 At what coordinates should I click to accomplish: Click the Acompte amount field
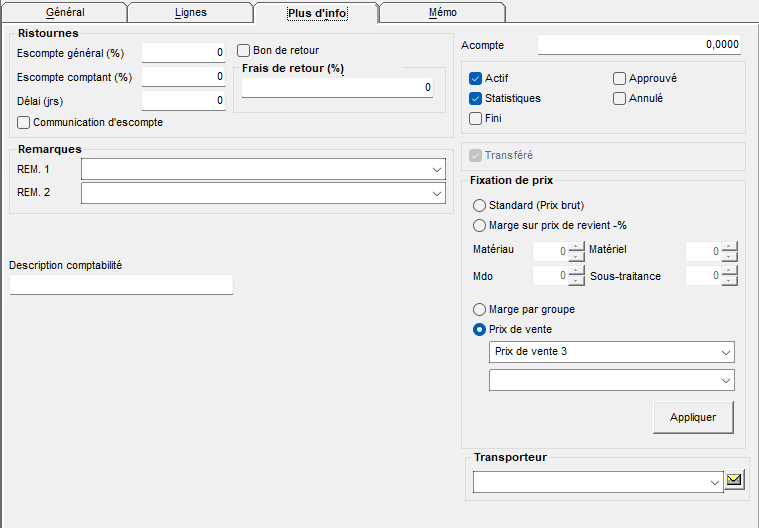pyautogui.click(x=639, y=45)
